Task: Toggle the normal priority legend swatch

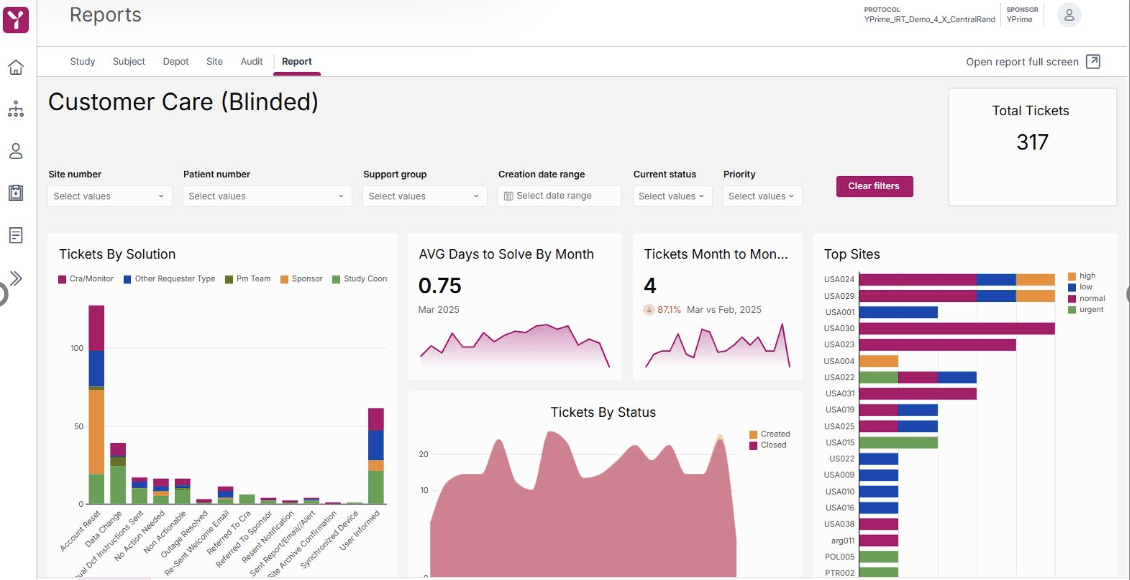Action: click(1072, 298)
